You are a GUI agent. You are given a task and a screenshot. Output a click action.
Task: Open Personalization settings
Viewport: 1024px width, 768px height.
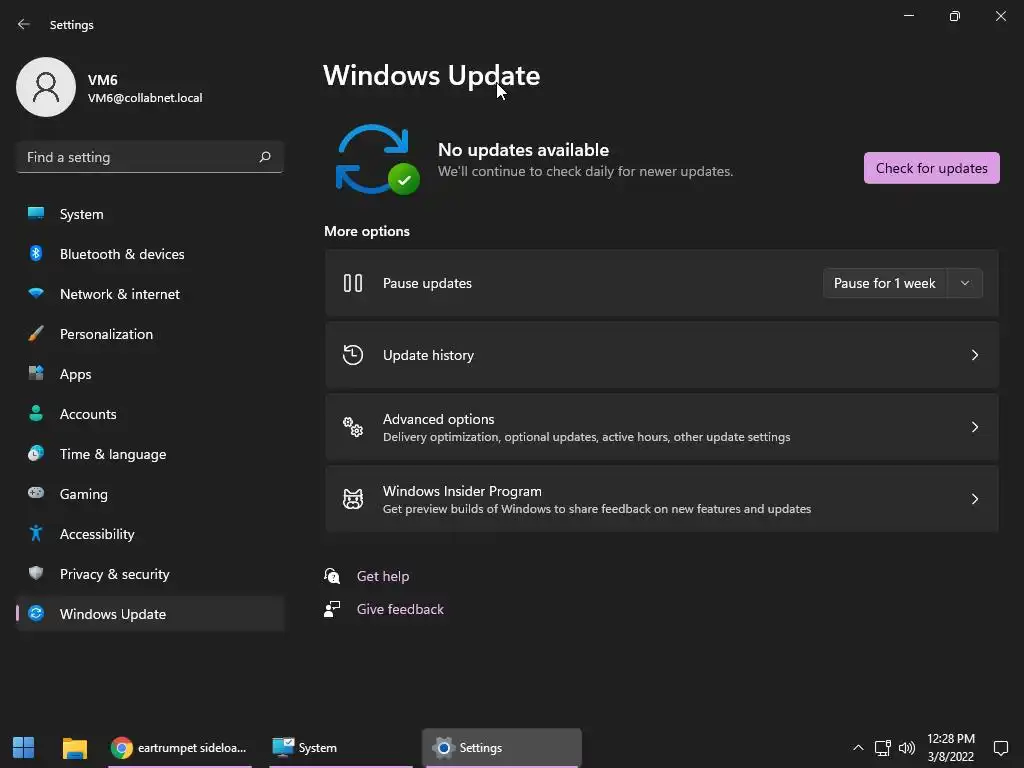[x=150, y=334]
